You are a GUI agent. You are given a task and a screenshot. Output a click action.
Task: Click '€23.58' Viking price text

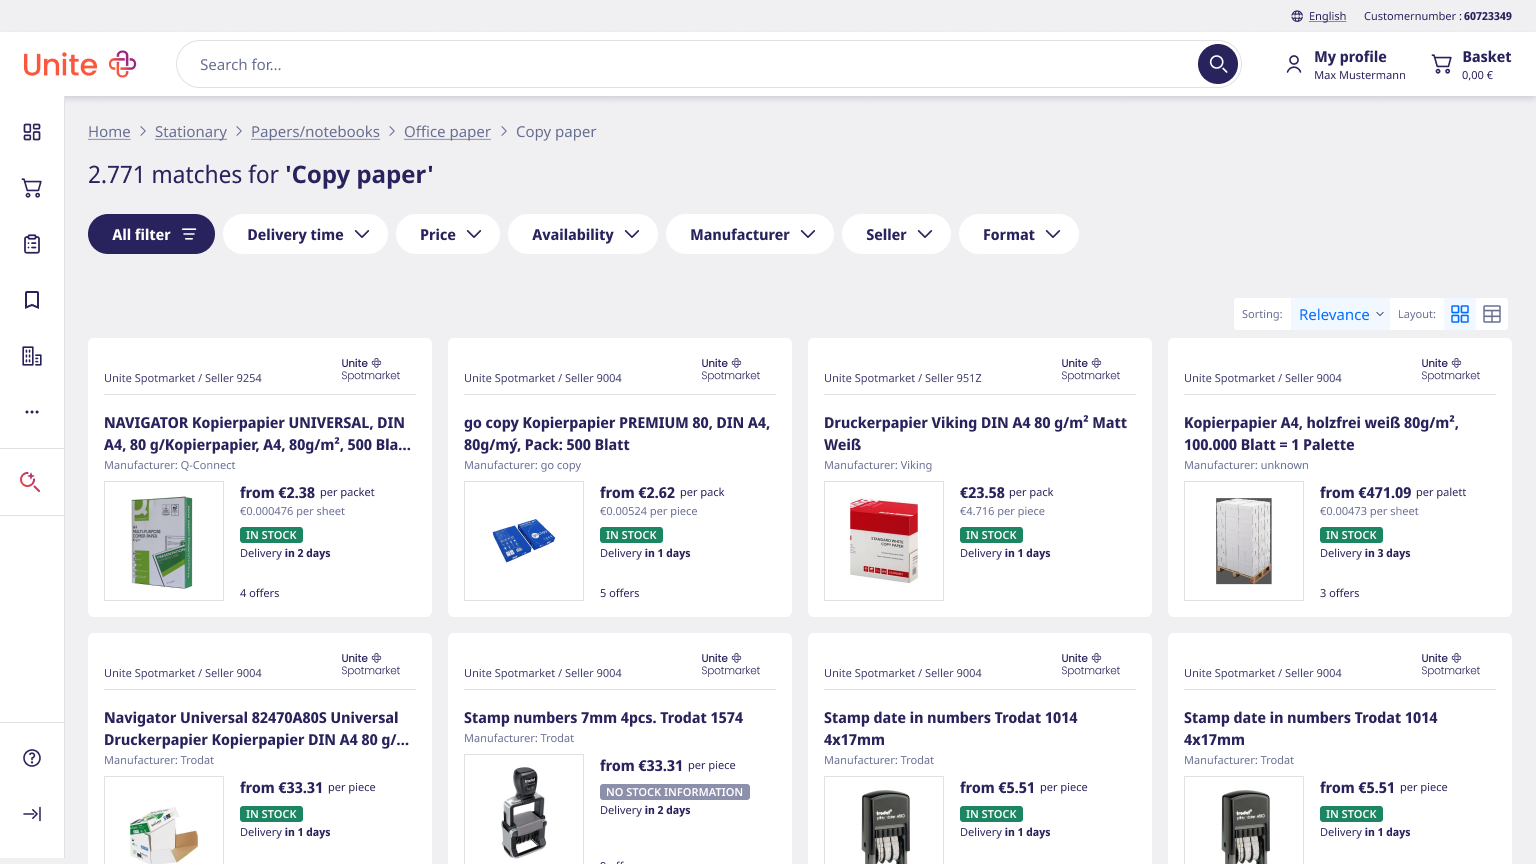tap(982, 493)
